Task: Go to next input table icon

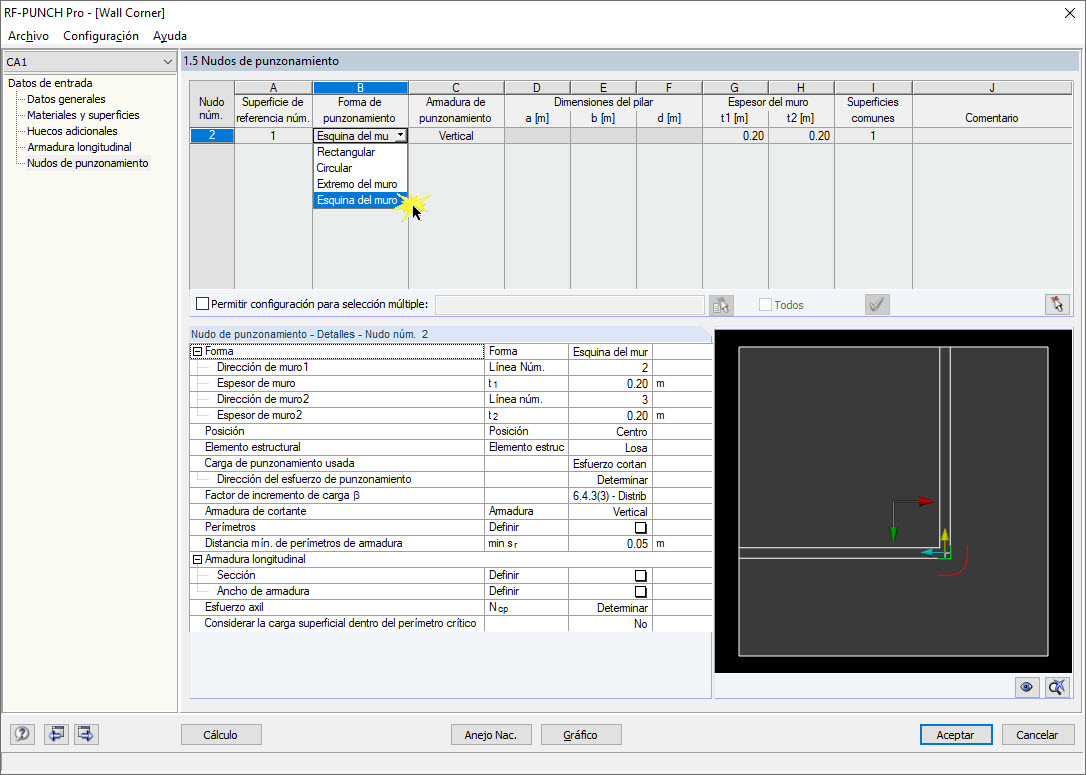Action: 86,733
